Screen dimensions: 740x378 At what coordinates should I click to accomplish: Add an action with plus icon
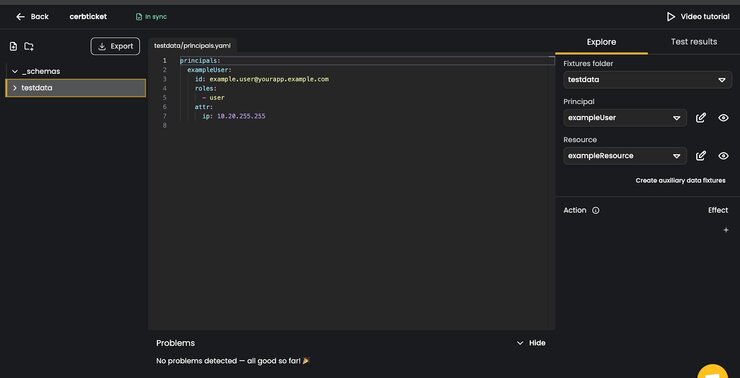point(726,230)
